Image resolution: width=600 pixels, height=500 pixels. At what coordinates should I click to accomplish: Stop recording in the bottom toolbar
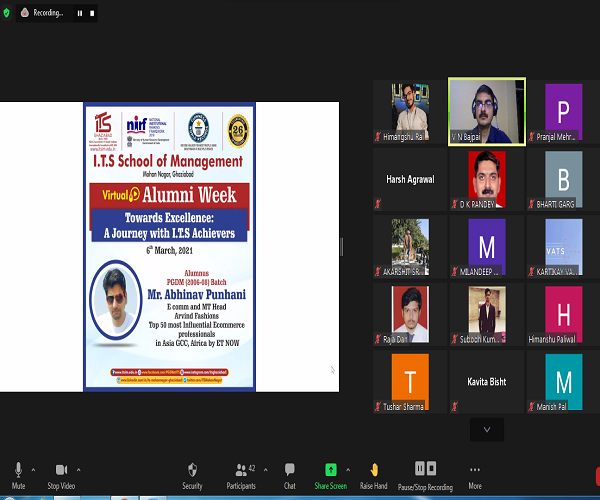(x=431, y=468)
